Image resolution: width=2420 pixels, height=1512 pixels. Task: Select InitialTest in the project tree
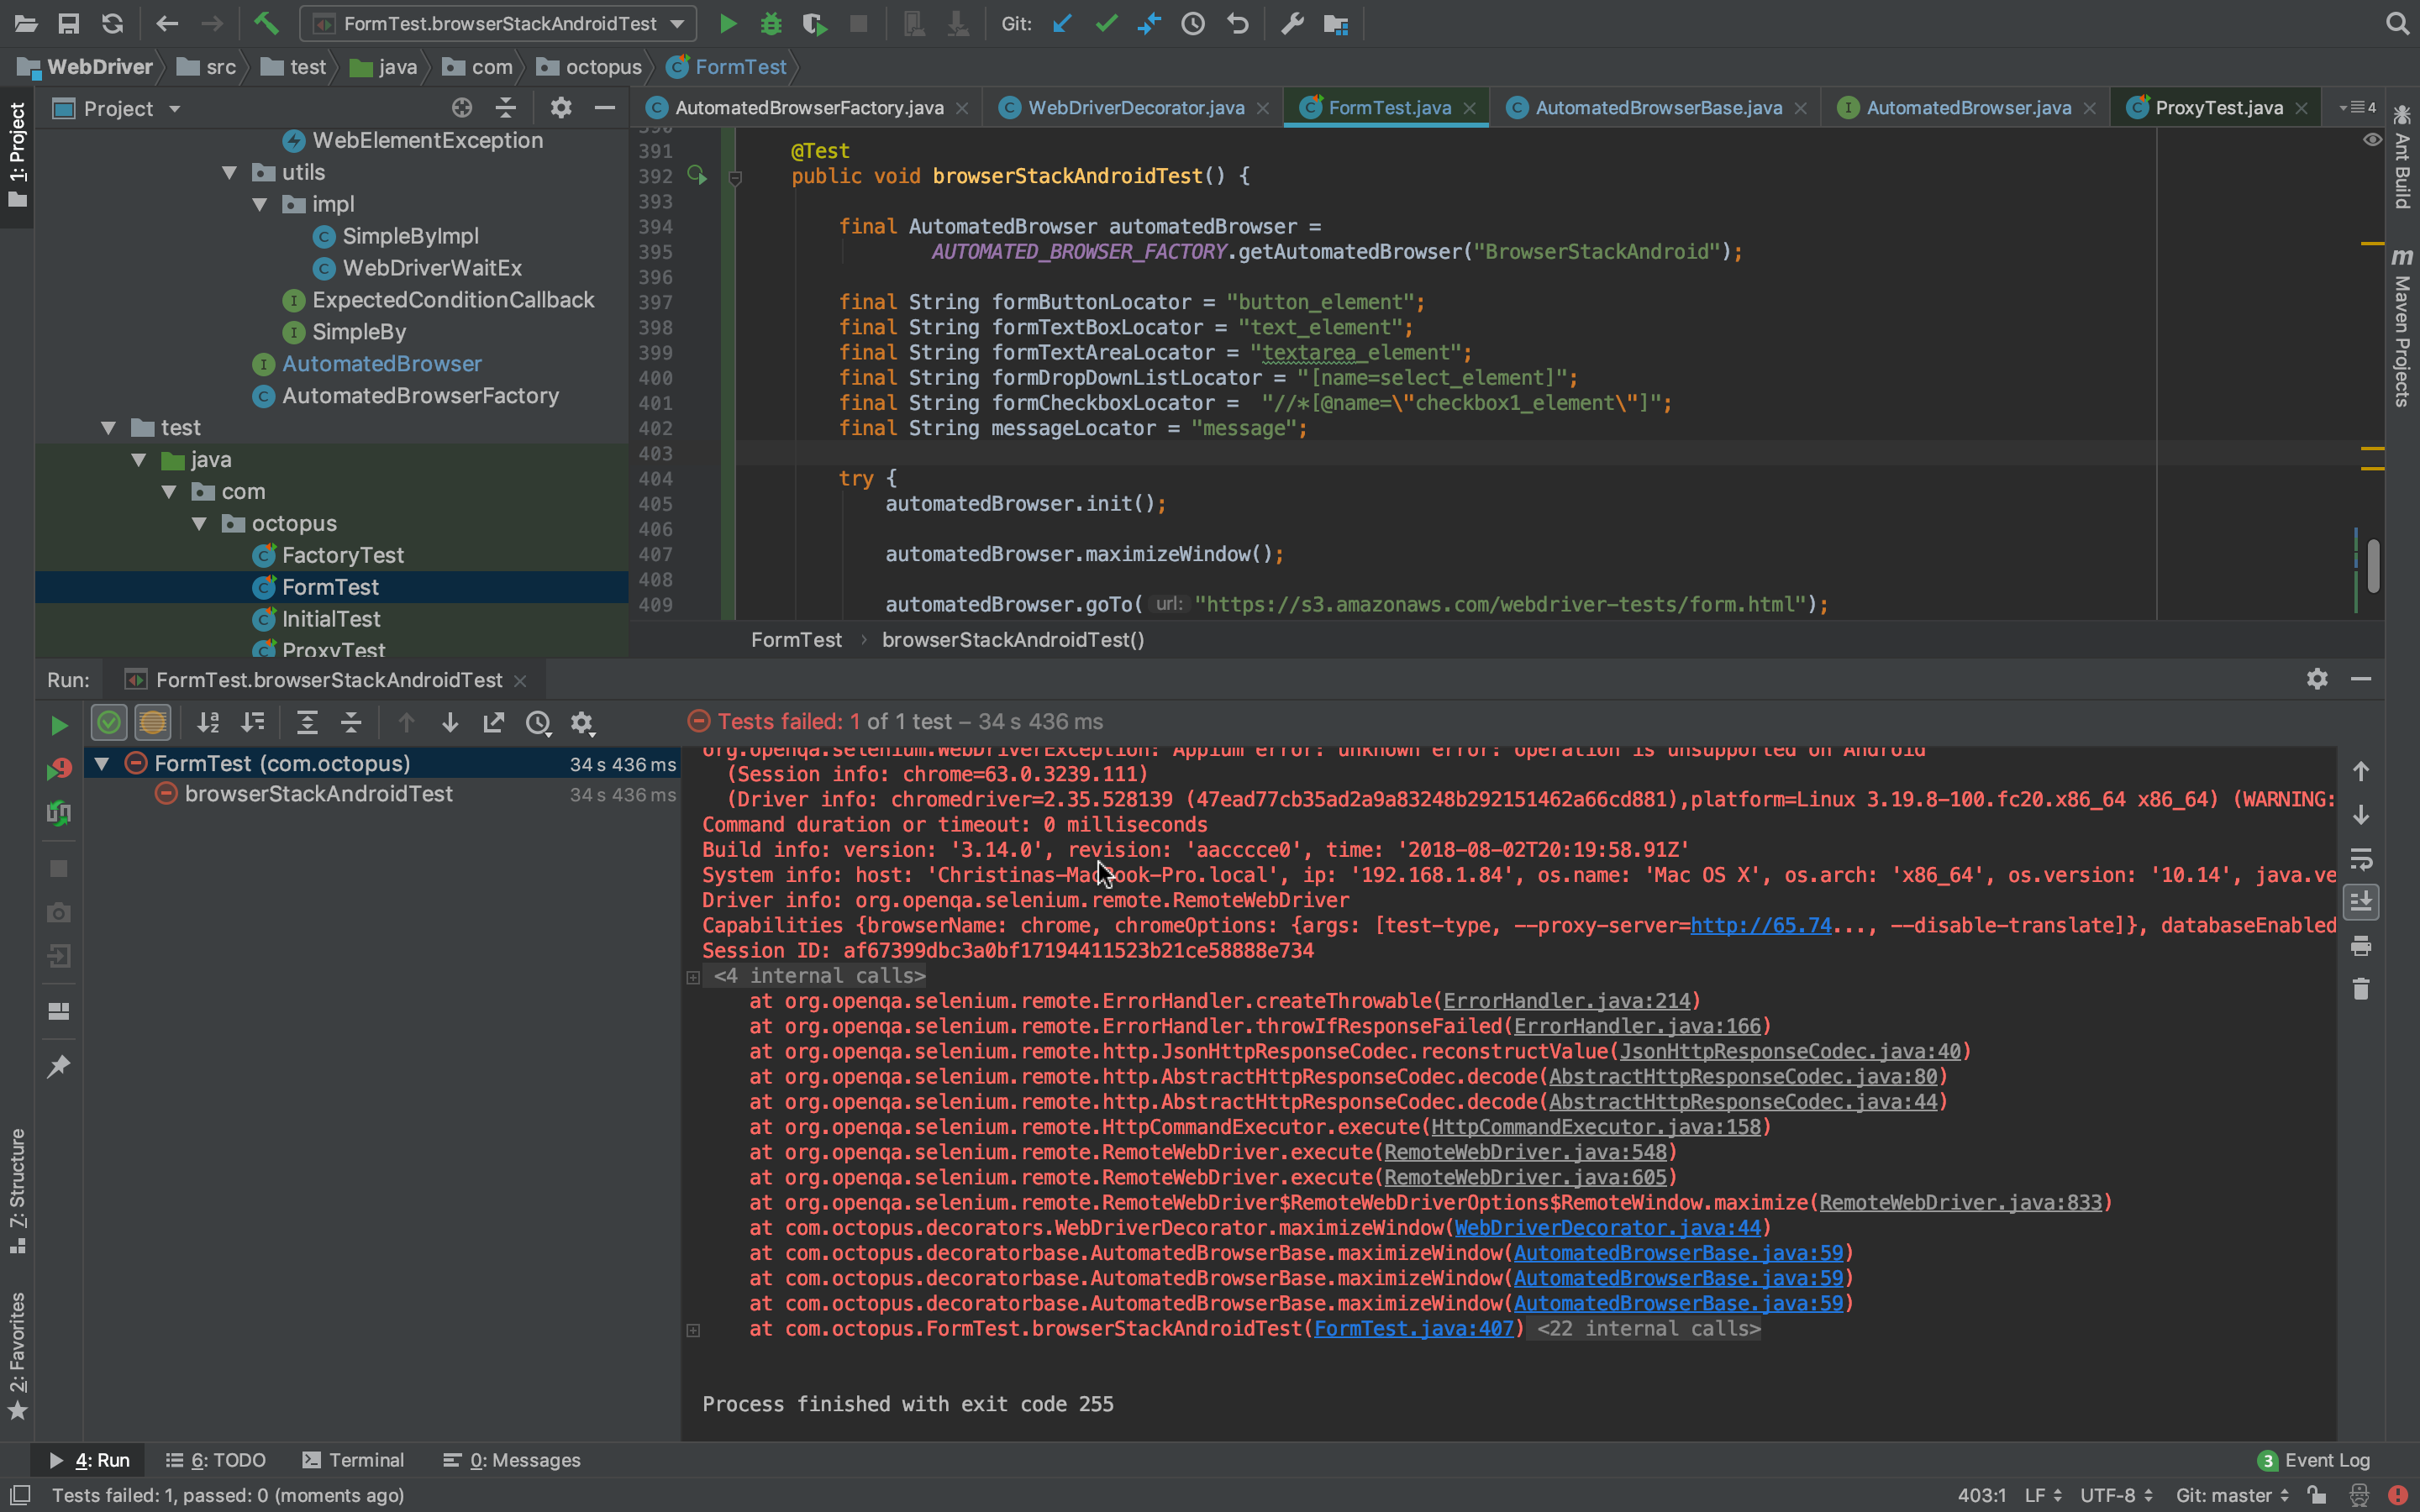pyautogui.click(x=331, y=619)
